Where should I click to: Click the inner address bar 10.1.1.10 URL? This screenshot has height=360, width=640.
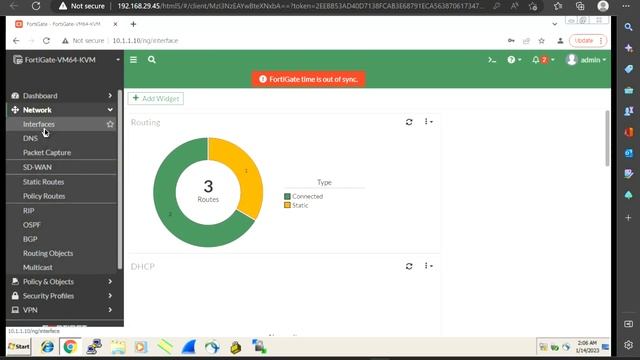(145, 41)
